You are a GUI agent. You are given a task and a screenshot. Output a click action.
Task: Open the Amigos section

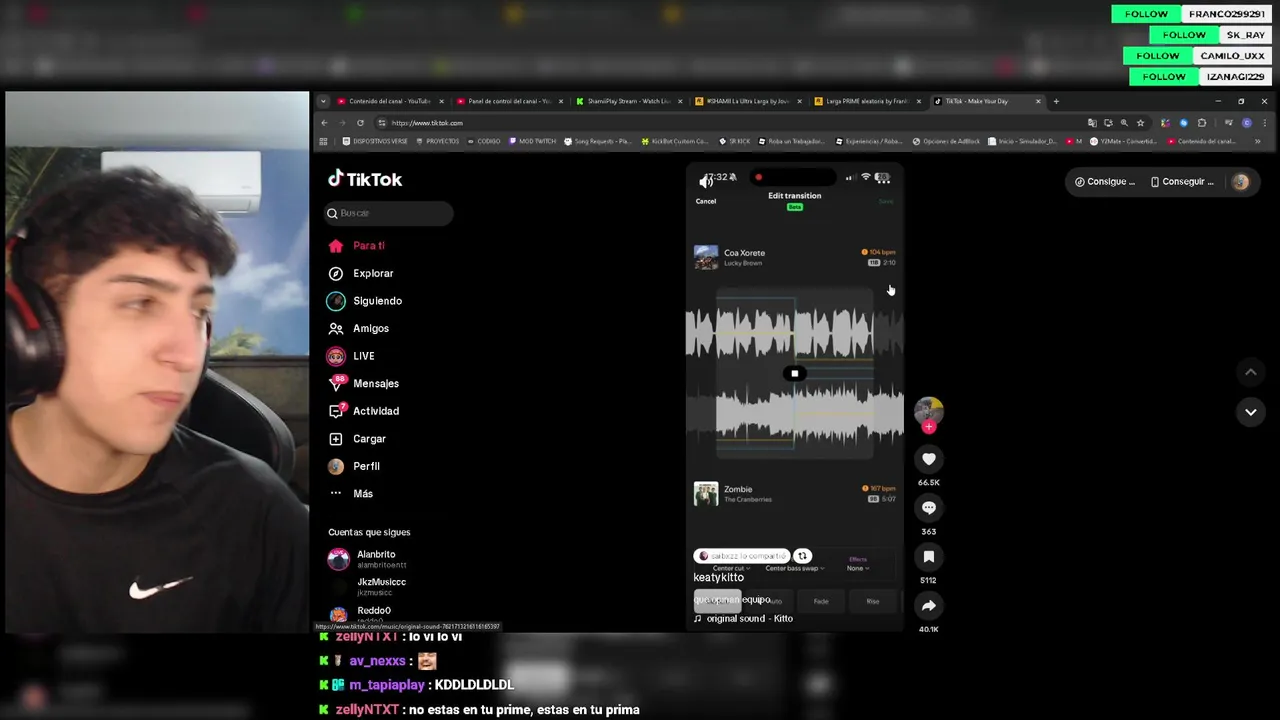pos(359,328)
